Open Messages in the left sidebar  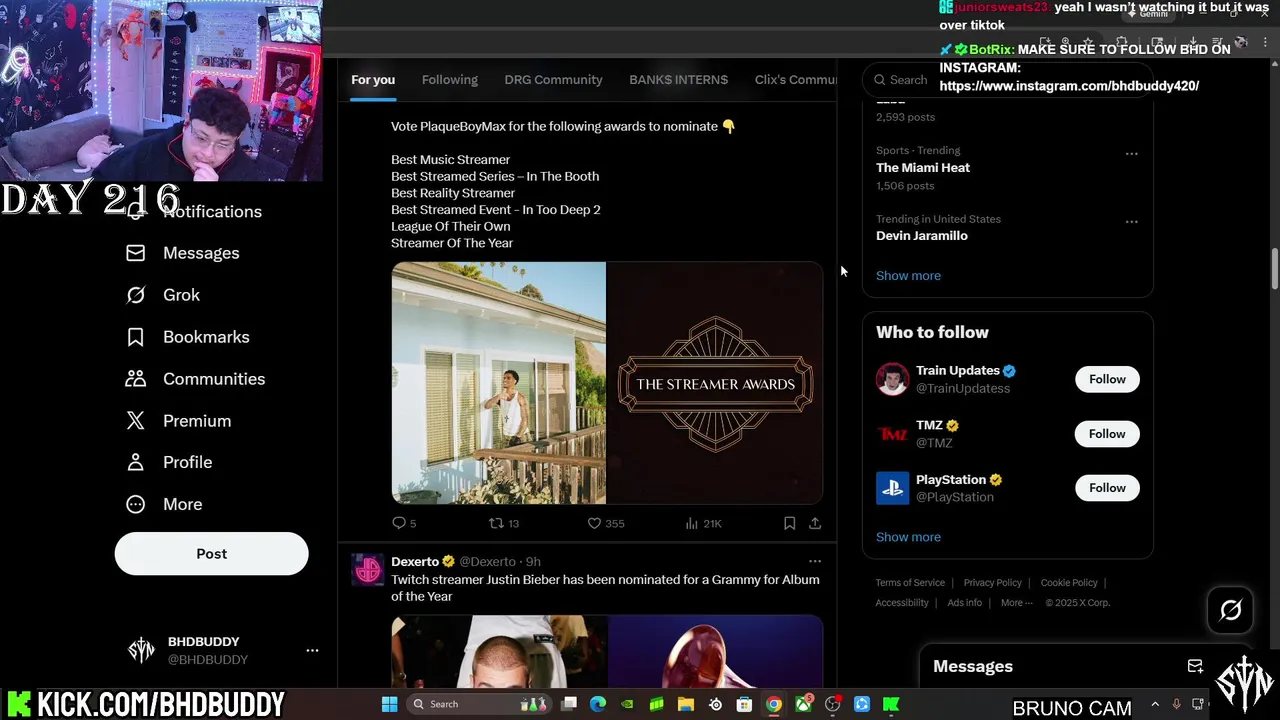click(183, 253)
